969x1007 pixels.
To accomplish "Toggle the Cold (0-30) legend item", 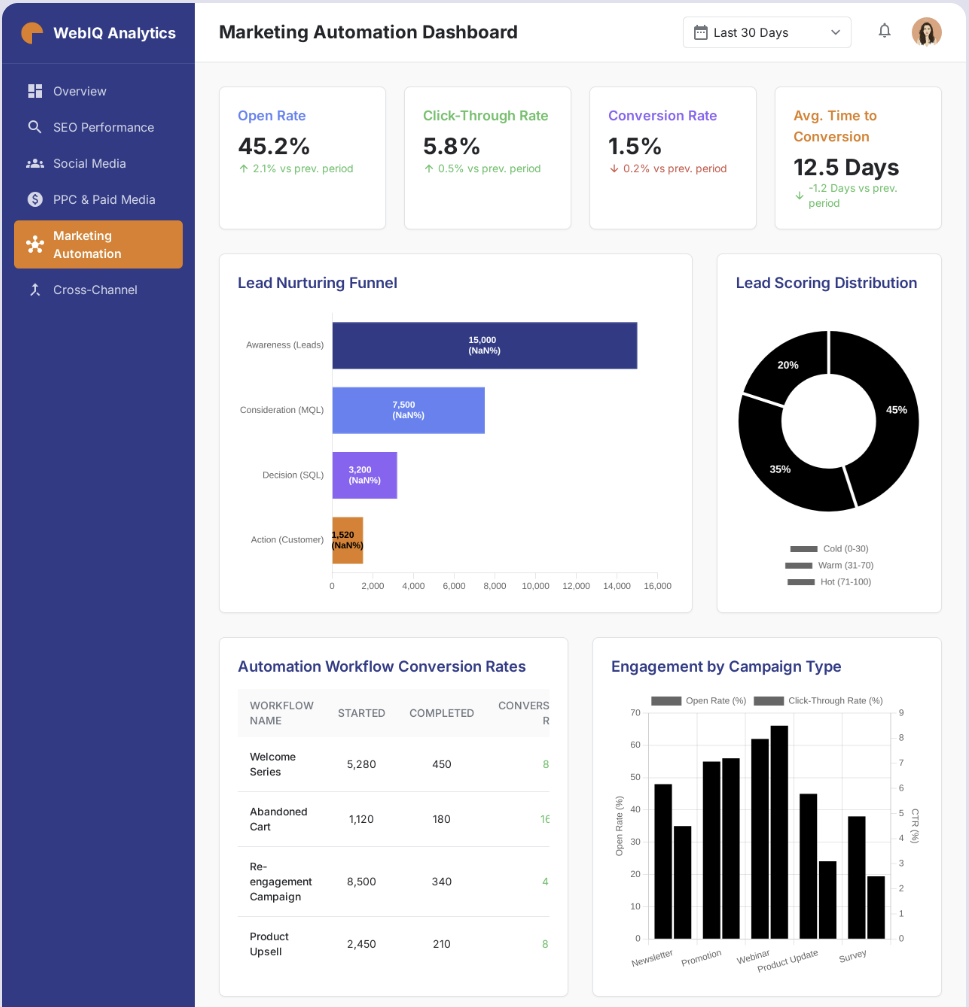I will (x=828, y=549).
